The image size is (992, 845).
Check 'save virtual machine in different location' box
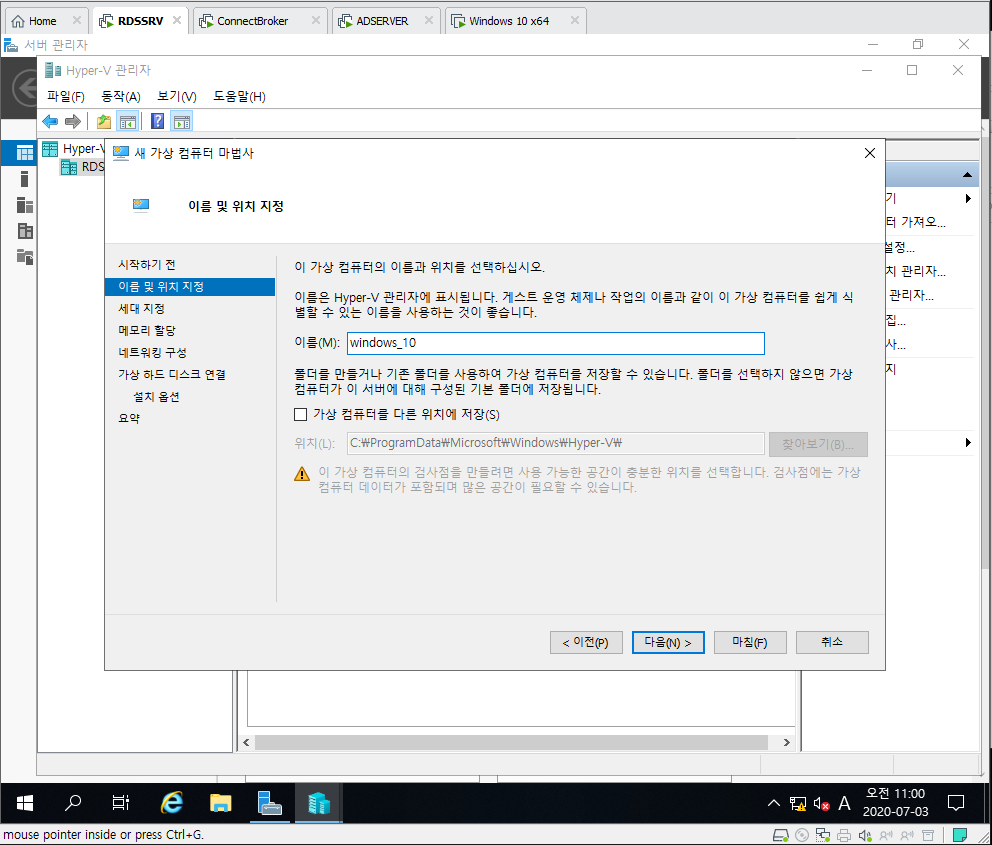click(301, 414)
